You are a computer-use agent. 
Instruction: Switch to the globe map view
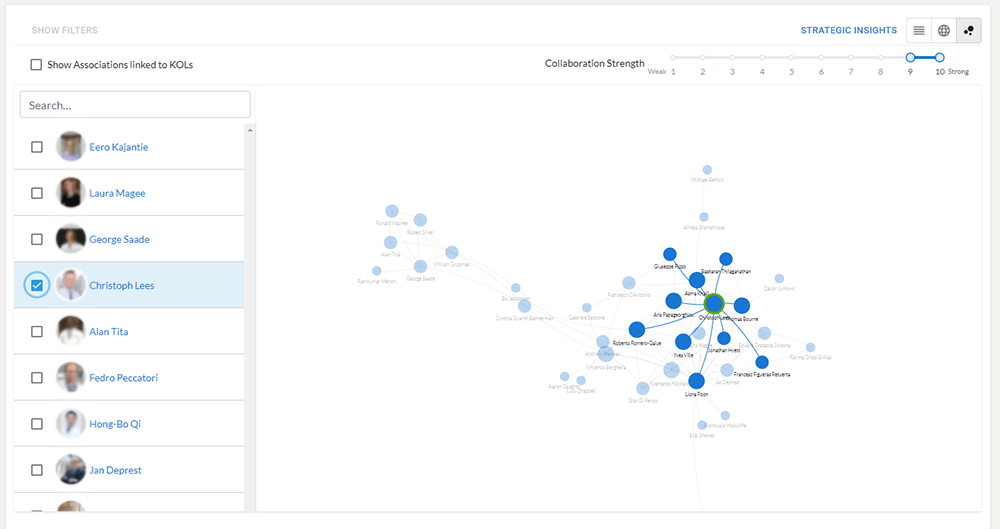pyautogui.click(x=943, y=31)
